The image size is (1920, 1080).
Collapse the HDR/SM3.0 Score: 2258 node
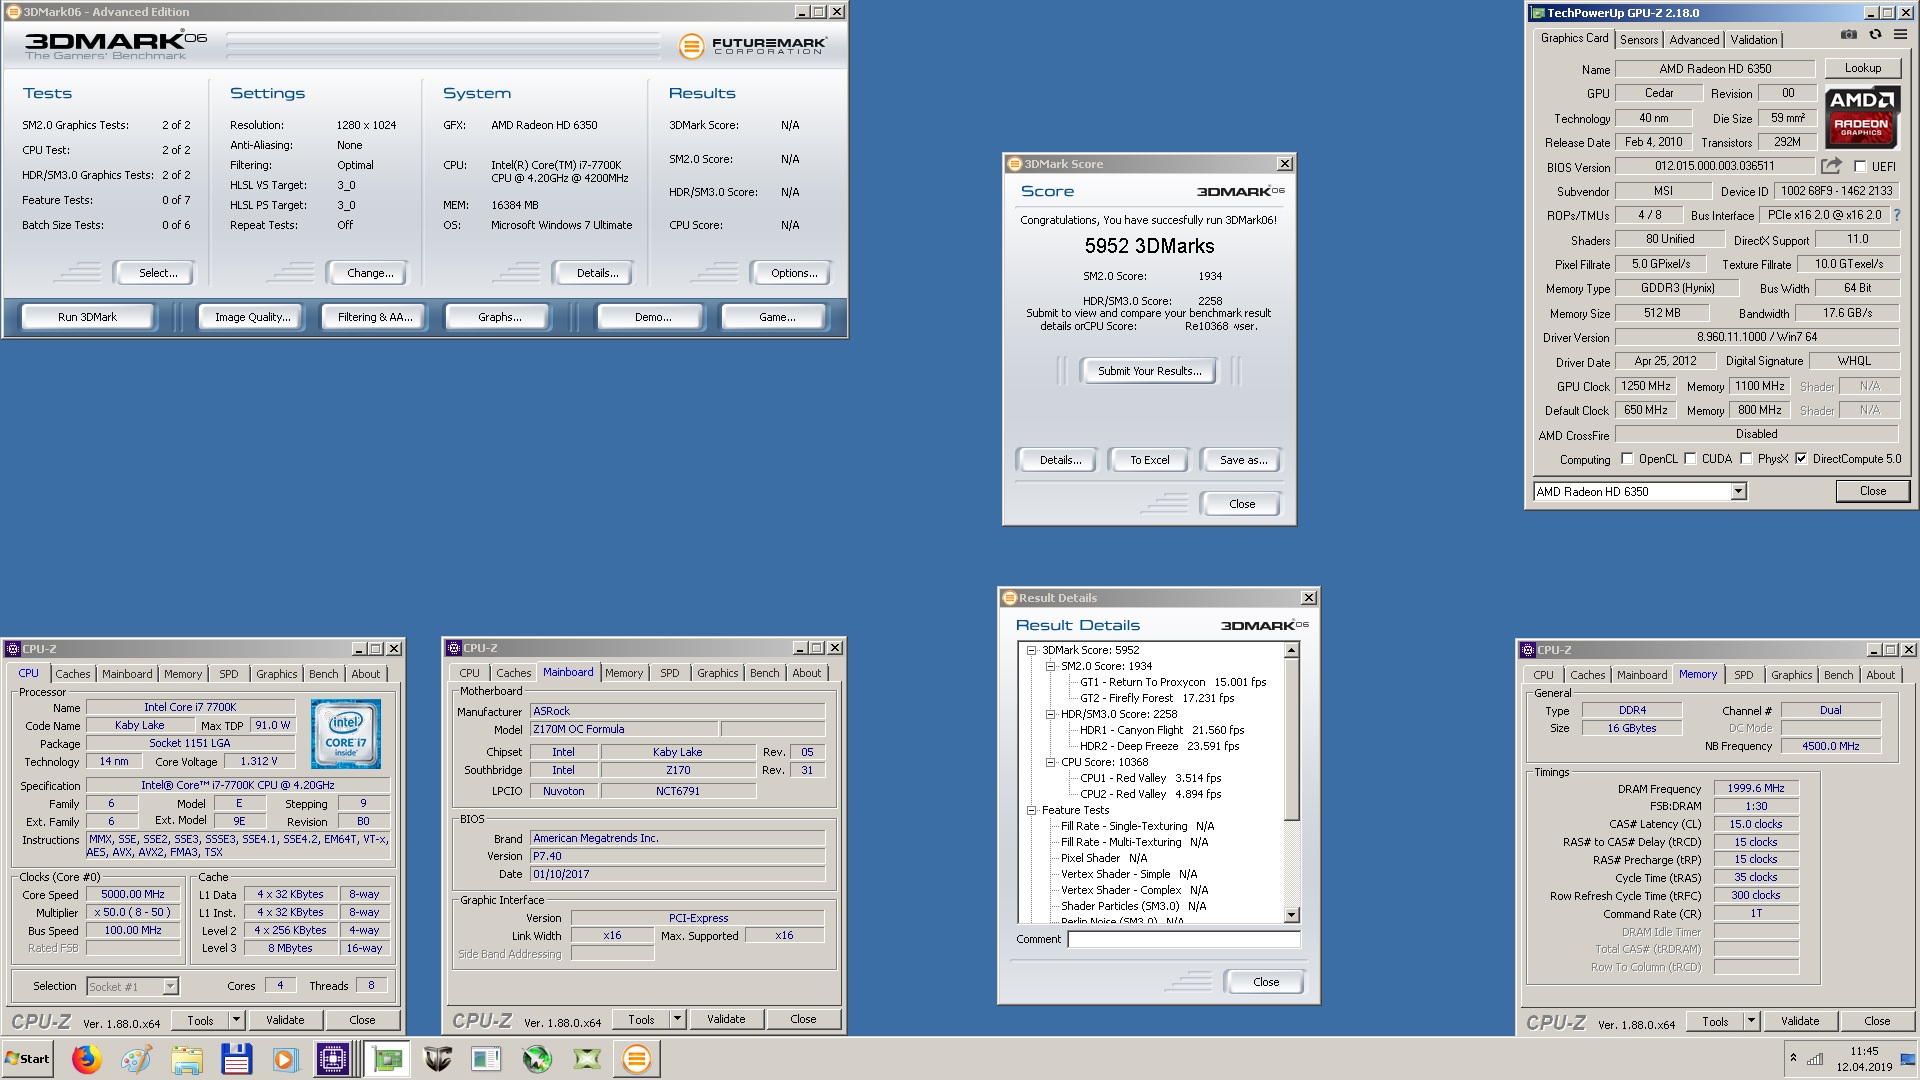click(x=1050, y=714)
